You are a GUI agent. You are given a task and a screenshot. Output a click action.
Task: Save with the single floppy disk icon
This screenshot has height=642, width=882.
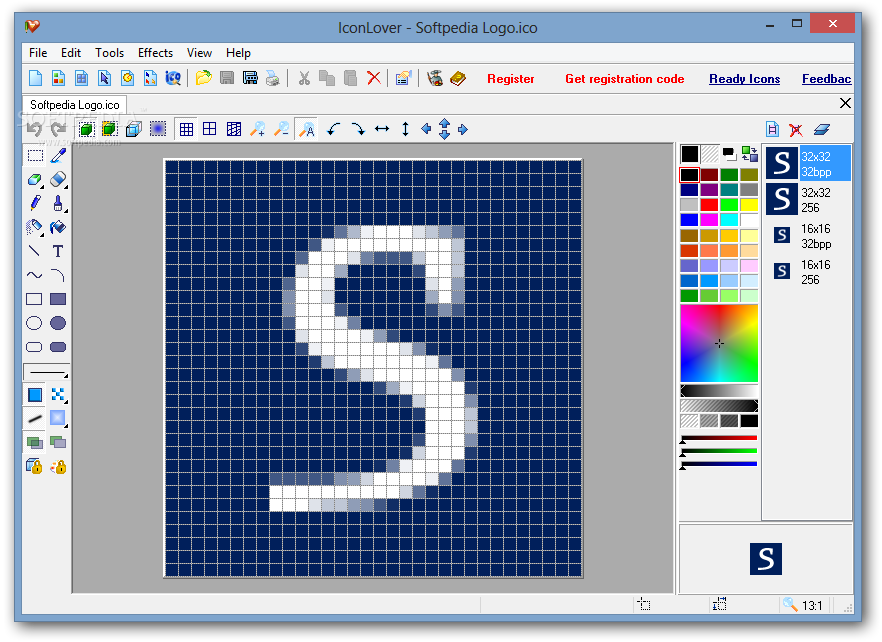[227, 78]
